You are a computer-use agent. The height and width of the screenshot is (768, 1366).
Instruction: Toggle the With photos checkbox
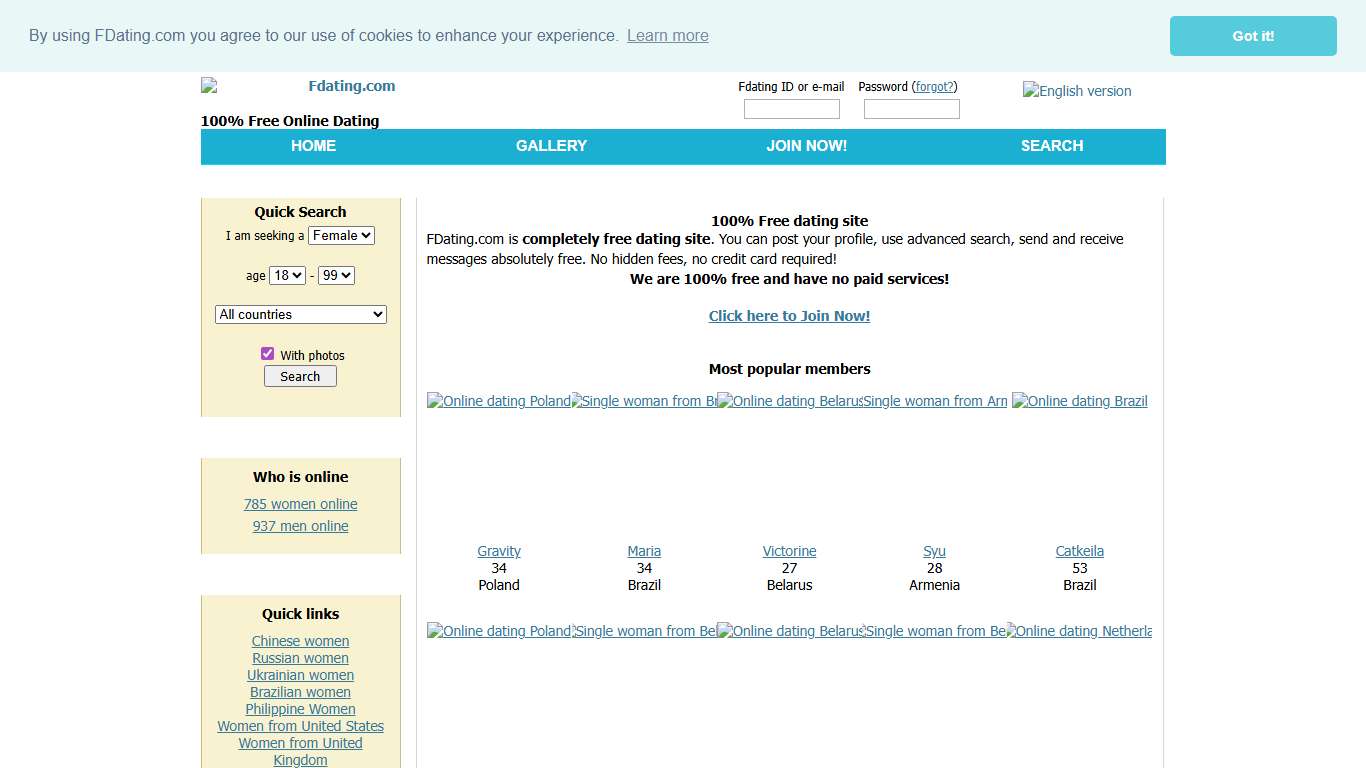(x=267, y=354)
